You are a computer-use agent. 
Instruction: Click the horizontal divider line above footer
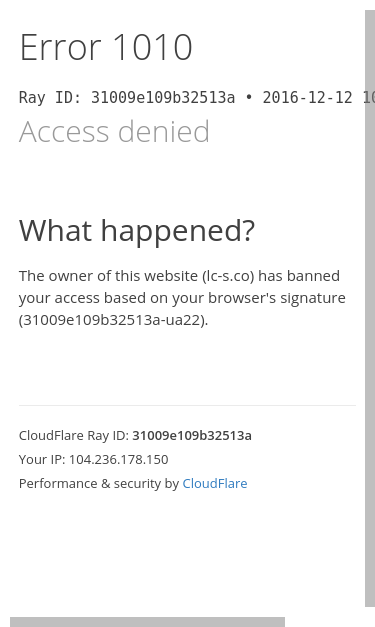187,405
